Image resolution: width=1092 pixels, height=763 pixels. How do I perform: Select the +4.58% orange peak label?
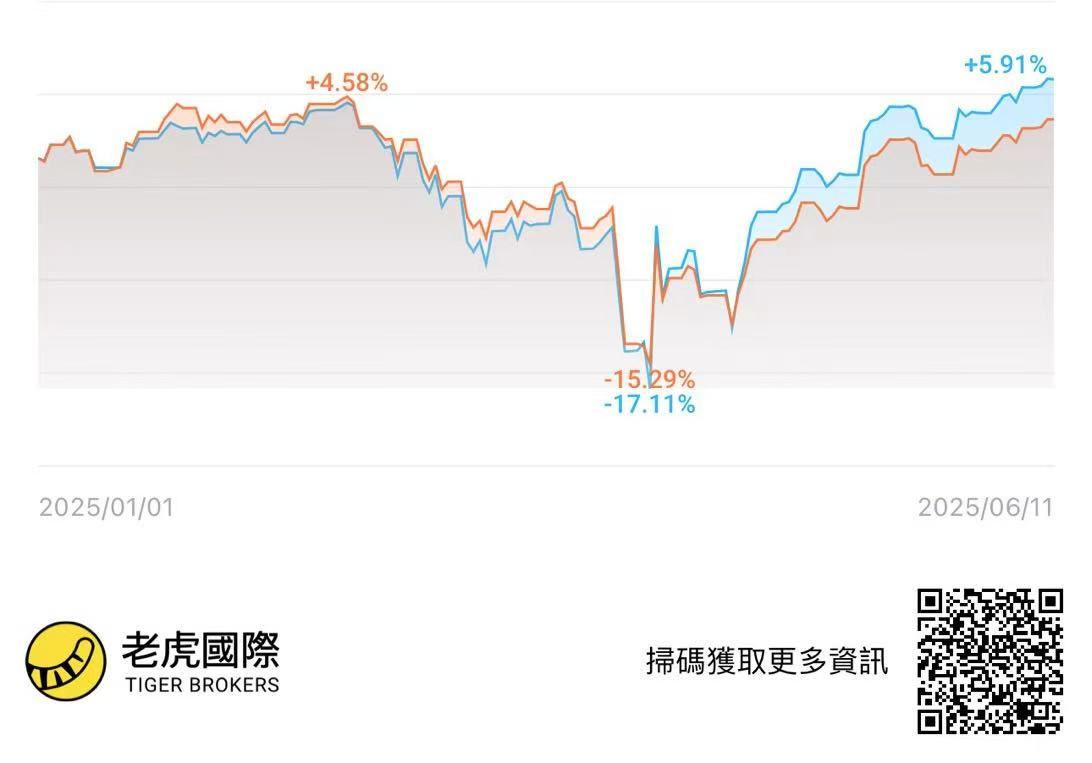(x=347, y=83)
